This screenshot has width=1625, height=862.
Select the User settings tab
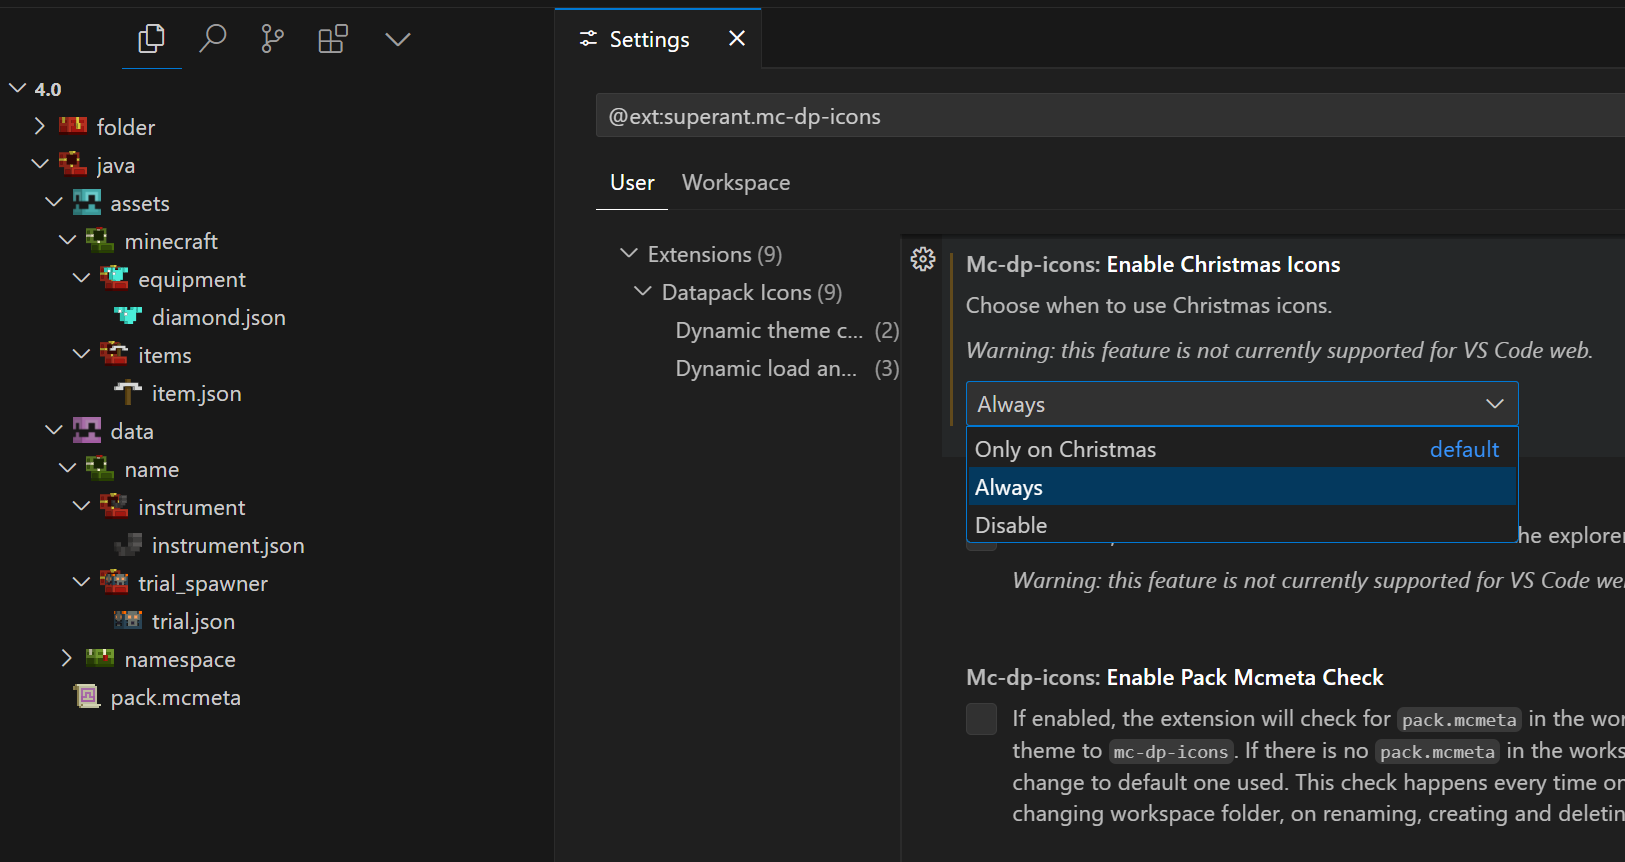pos(632,183)
